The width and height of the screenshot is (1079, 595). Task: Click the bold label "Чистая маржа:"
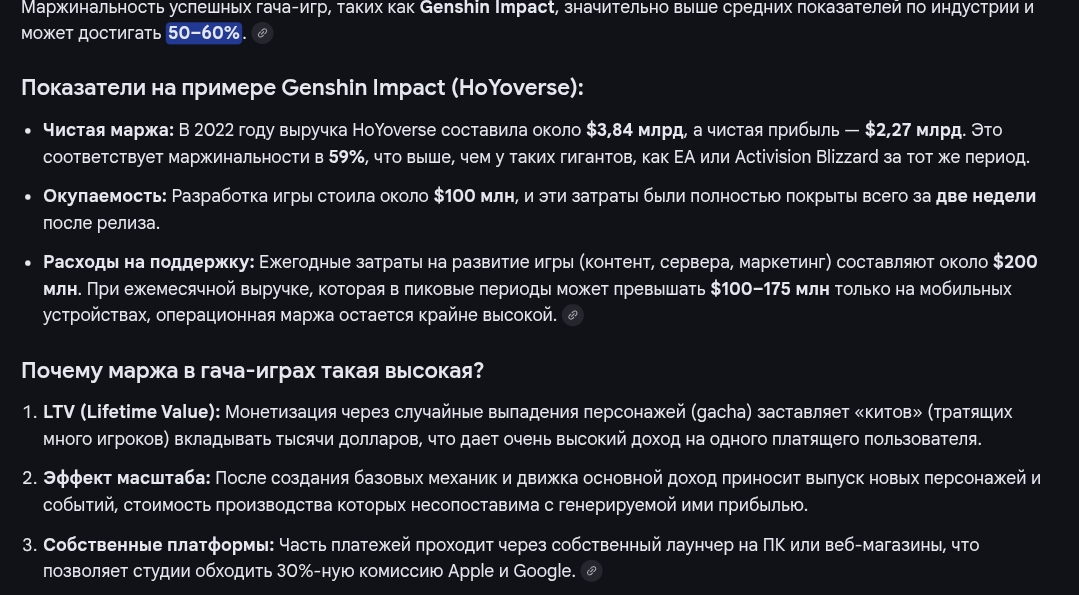point(108,130)
